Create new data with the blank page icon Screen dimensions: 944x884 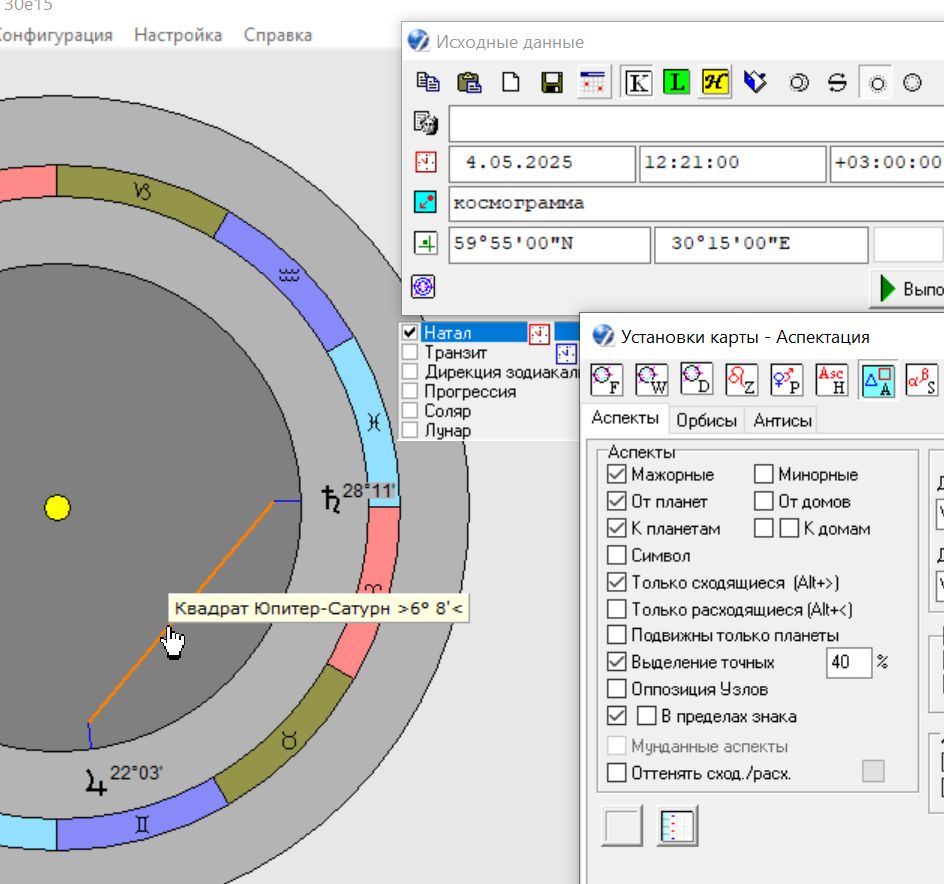click(511, 82)
